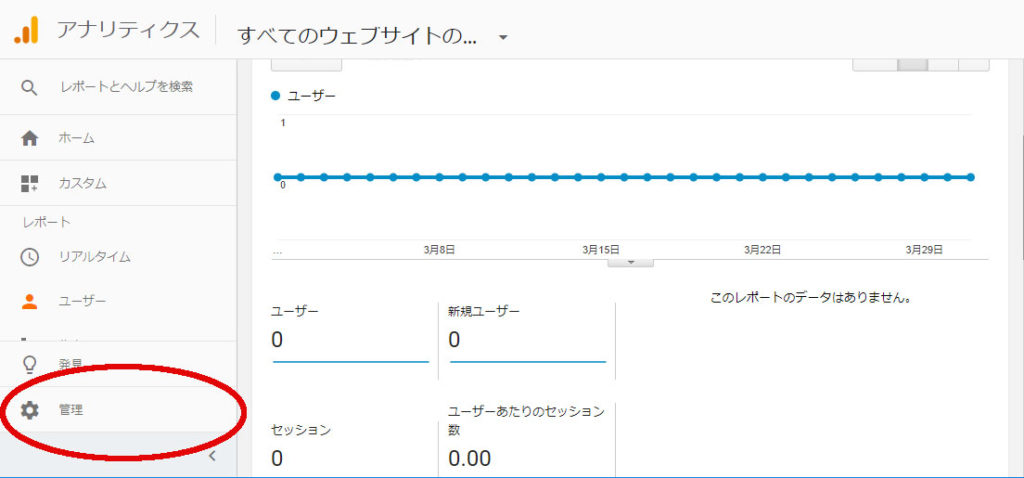Open the 管理 admin page
The width and height of the screenshot is (1024, 478).
(x=70, y=410)
